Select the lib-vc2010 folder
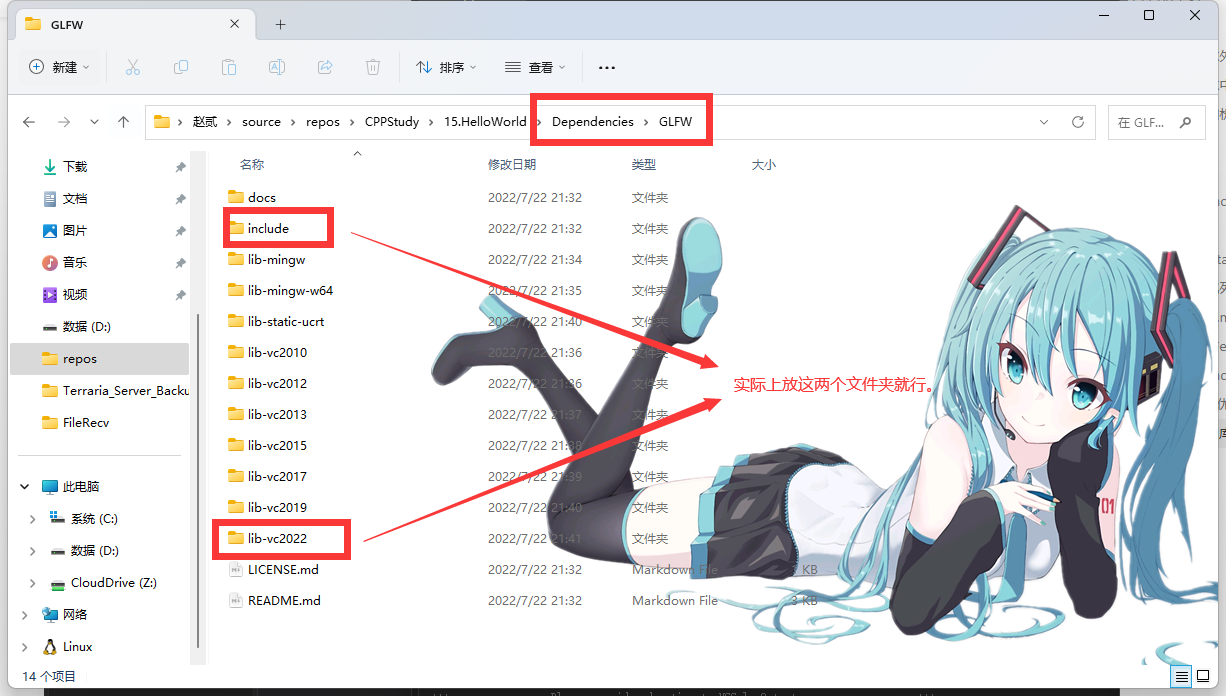 point(277,353)
